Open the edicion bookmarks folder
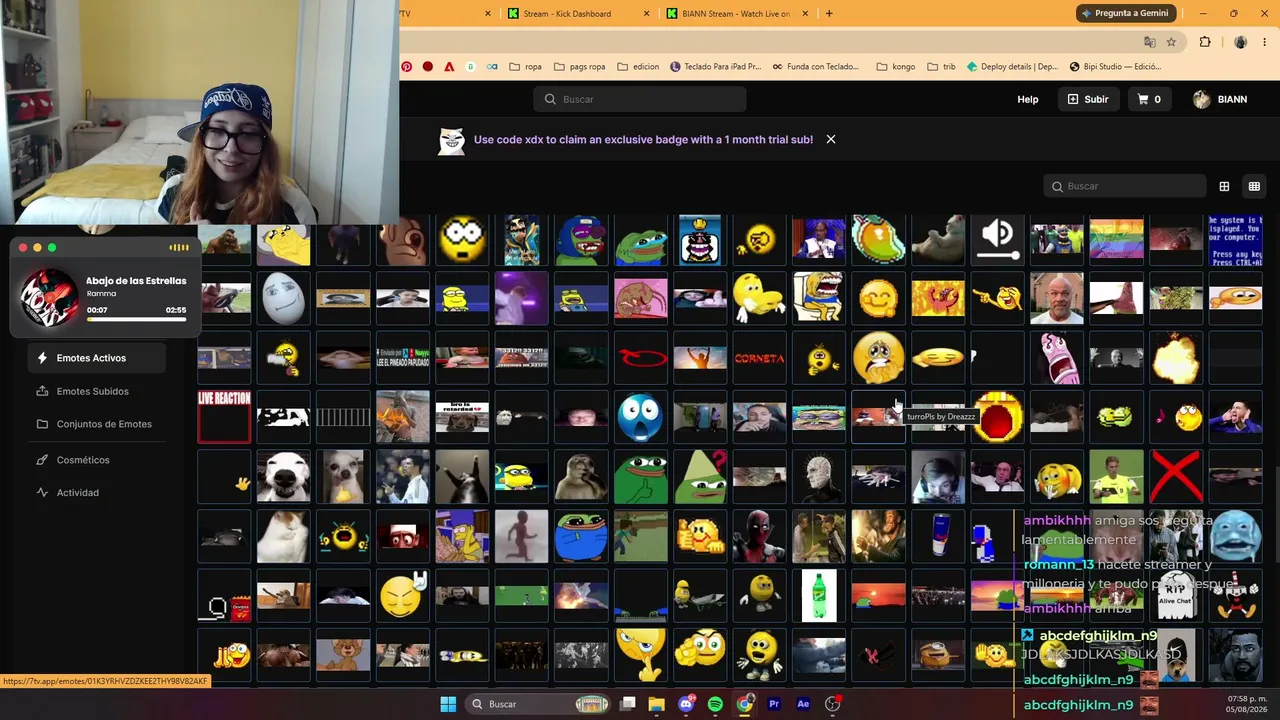The width and height of the screenshot is (1280, 720). coord(638,67)
